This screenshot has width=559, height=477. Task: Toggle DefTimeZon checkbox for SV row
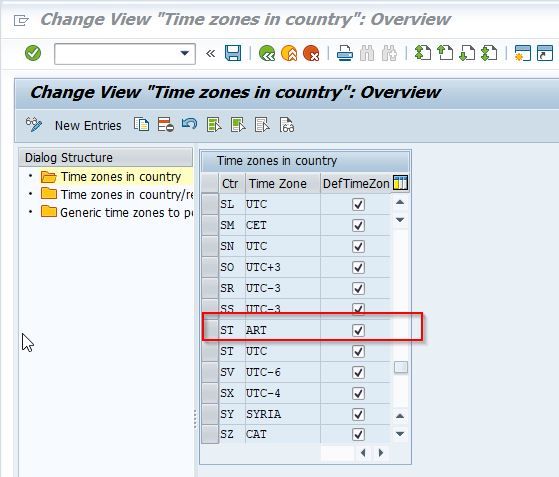358,373
